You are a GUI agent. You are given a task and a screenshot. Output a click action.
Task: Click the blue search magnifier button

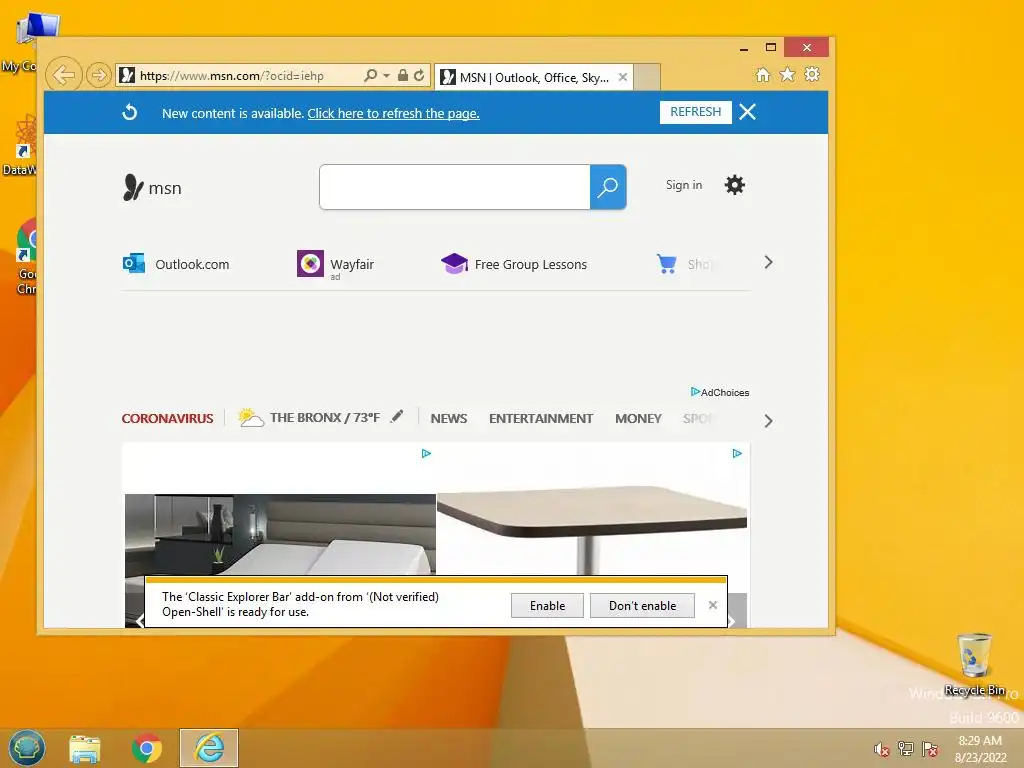coord(608,187)
